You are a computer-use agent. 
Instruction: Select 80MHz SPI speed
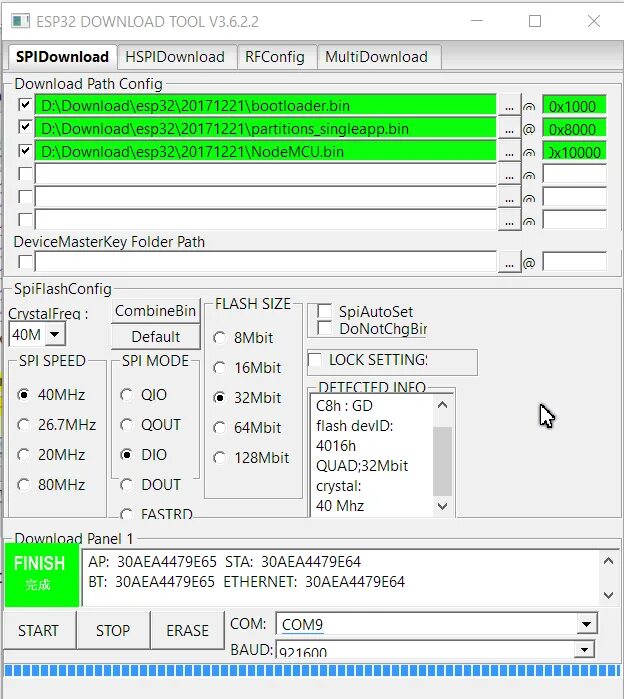pyautogui.click(x=24, y=485)
